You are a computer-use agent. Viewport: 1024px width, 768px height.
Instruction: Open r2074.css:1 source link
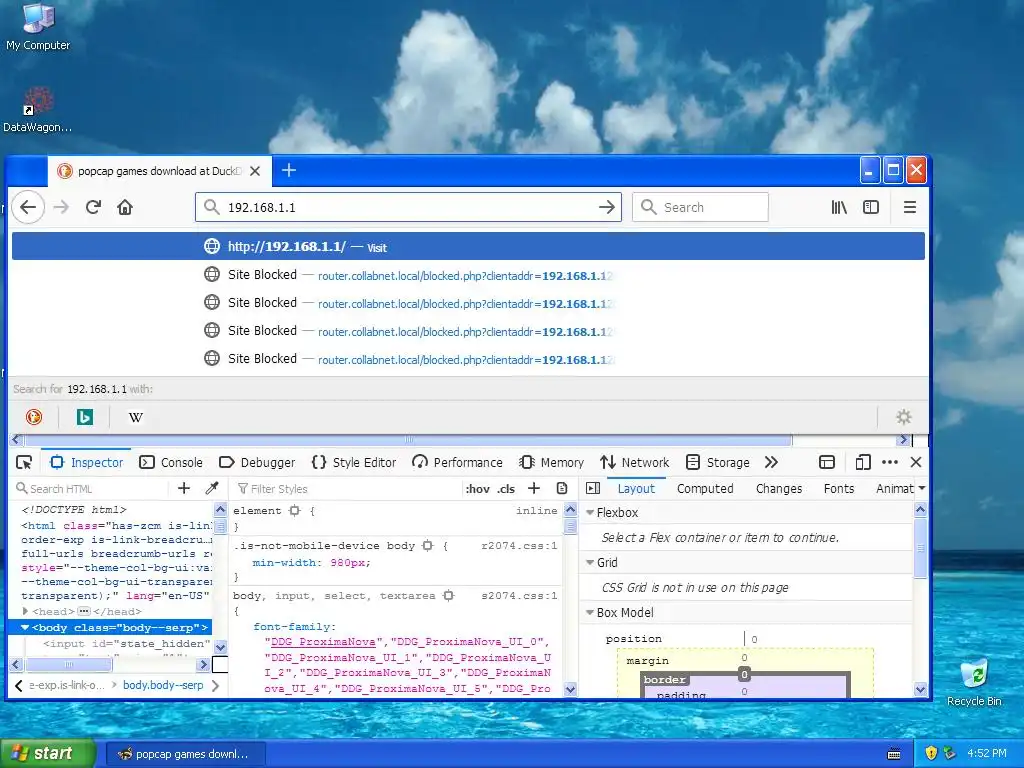tap(519, 545)
